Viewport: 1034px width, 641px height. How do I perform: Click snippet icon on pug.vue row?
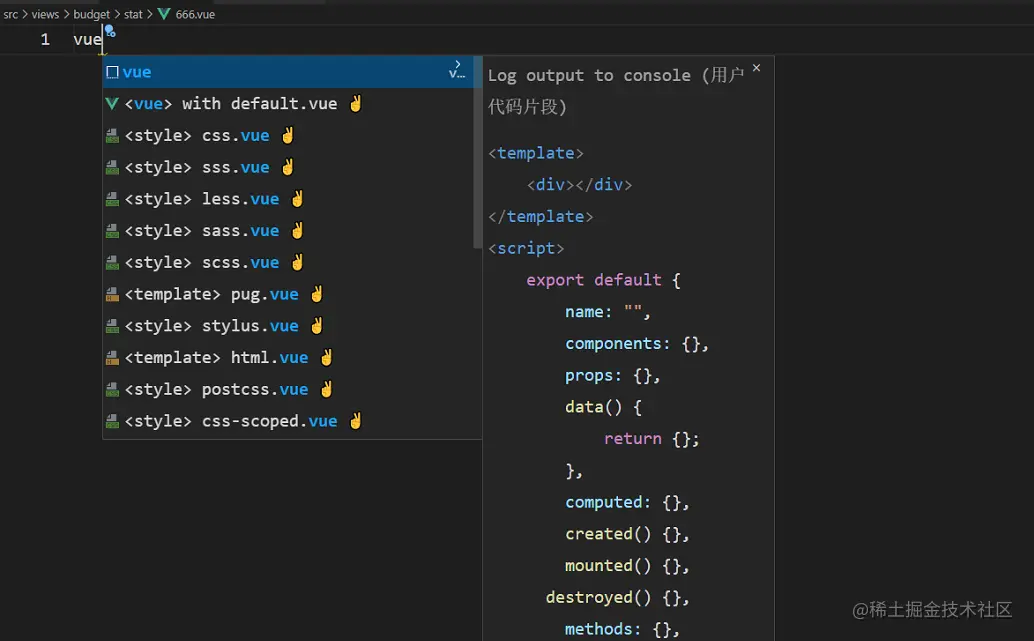pyautogui.click(x=112, y=294)
